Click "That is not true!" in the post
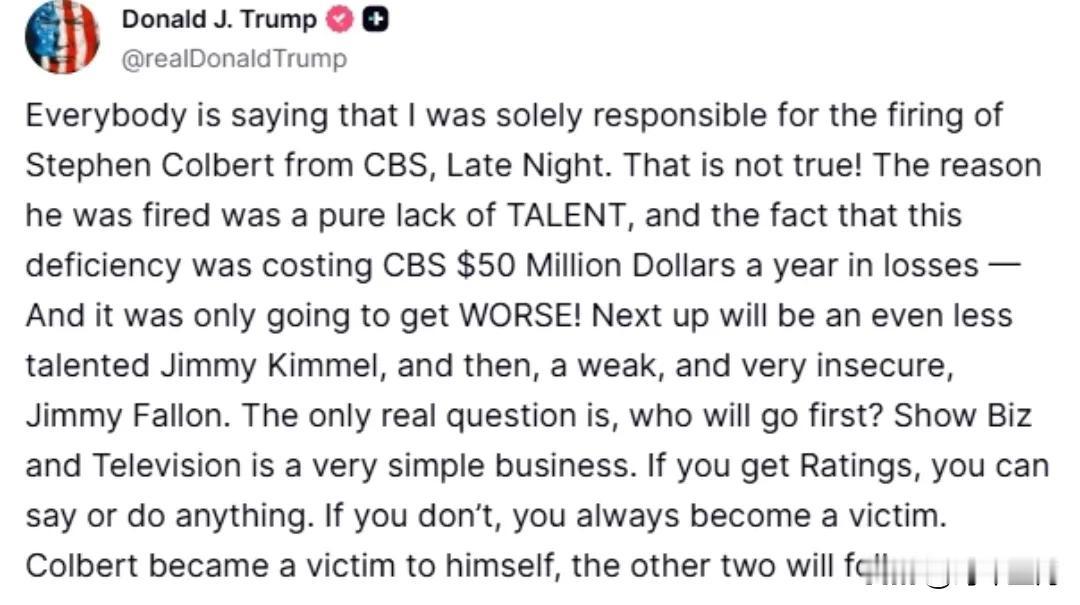 click(x=742, y=165)
